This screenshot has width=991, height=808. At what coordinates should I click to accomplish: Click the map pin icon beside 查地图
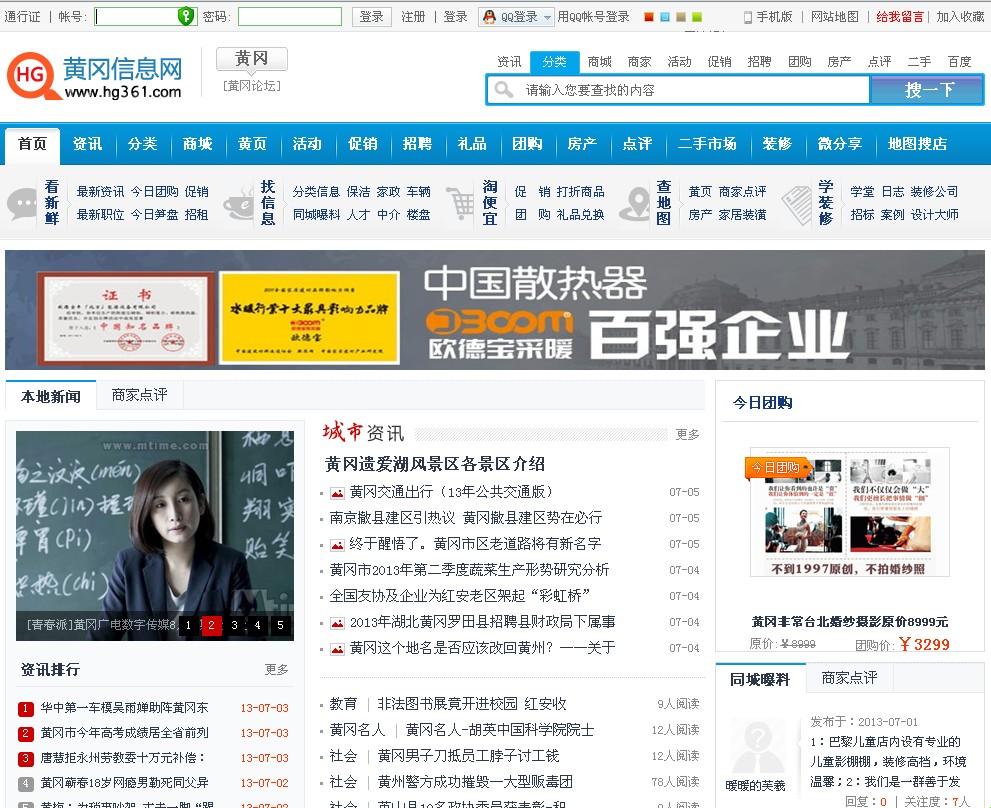(x=635, y=204)
